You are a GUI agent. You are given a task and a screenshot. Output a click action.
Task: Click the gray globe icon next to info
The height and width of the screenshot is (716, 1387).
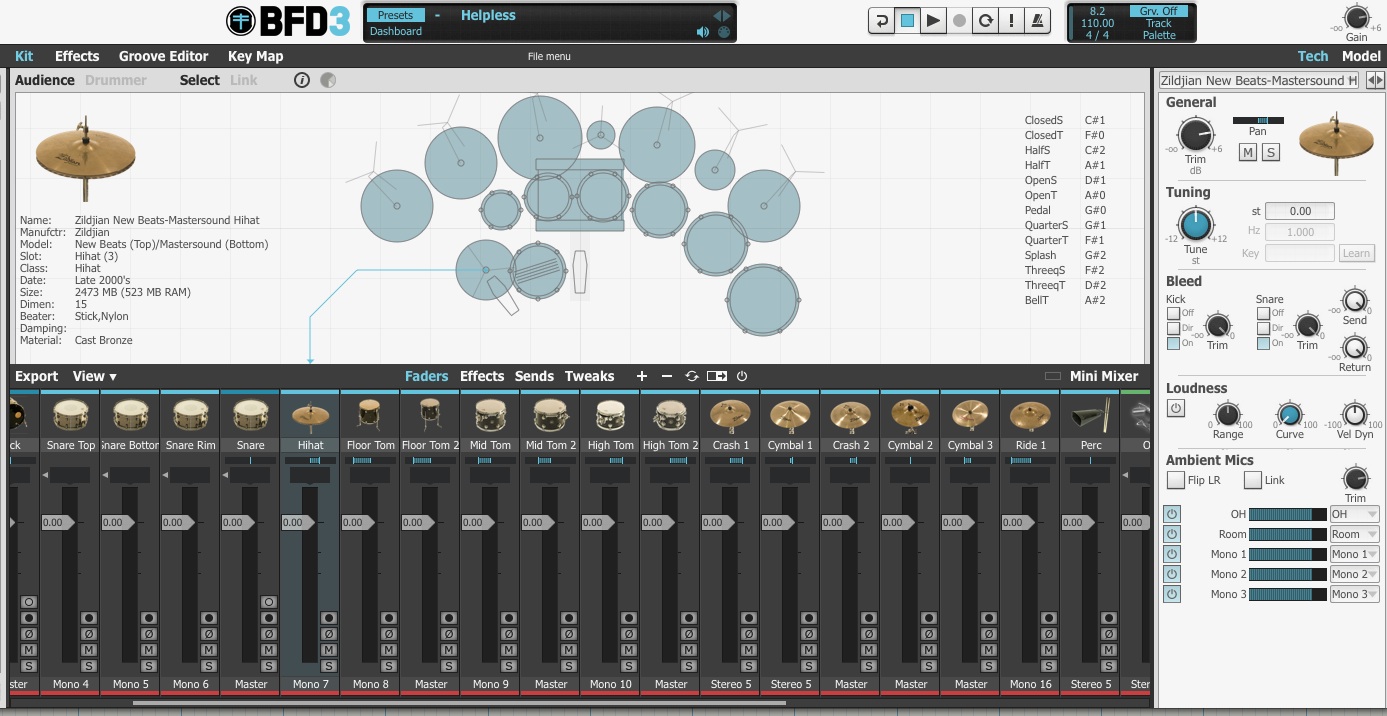pyautogui.click(x=328, y=80)
